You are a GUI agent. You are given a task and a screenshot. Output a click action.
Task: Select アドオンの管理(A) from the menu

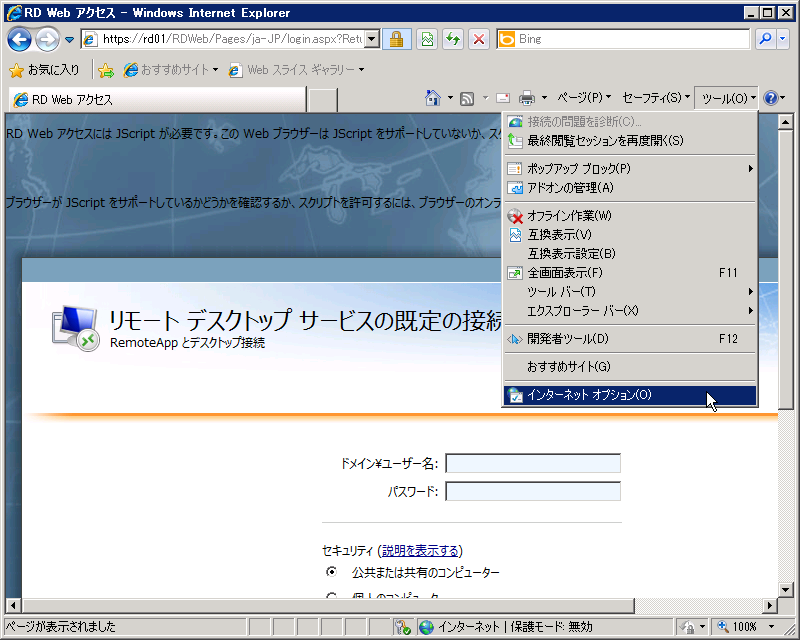pyautogui.click(x=630, y=188)
